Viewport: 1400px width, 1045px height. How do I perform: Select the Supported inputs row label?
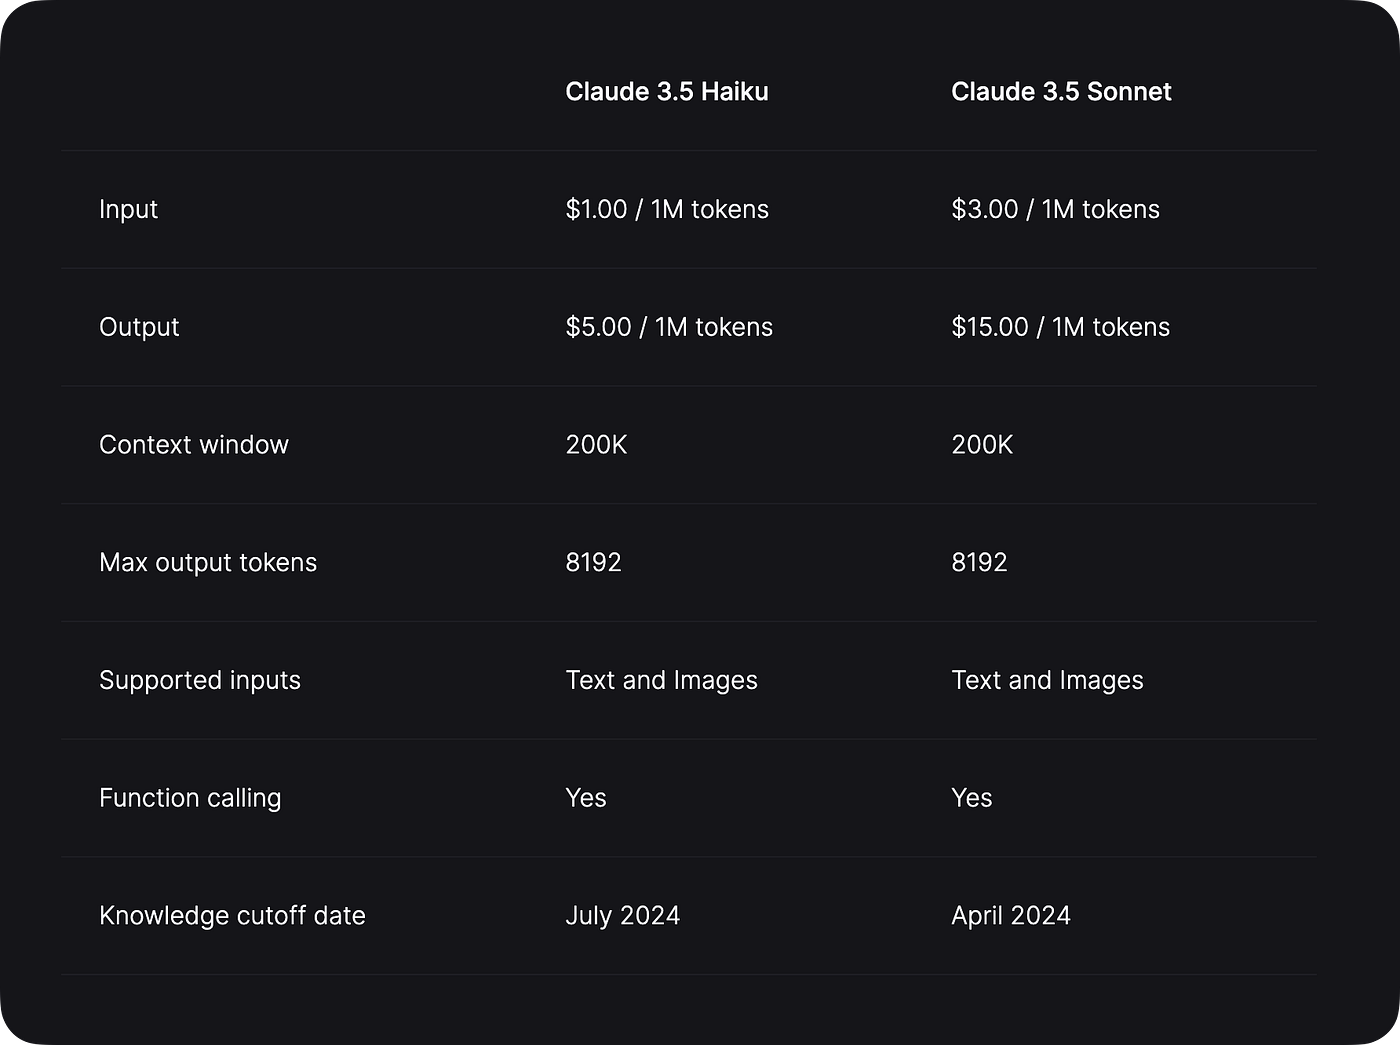tap(200, 680)
